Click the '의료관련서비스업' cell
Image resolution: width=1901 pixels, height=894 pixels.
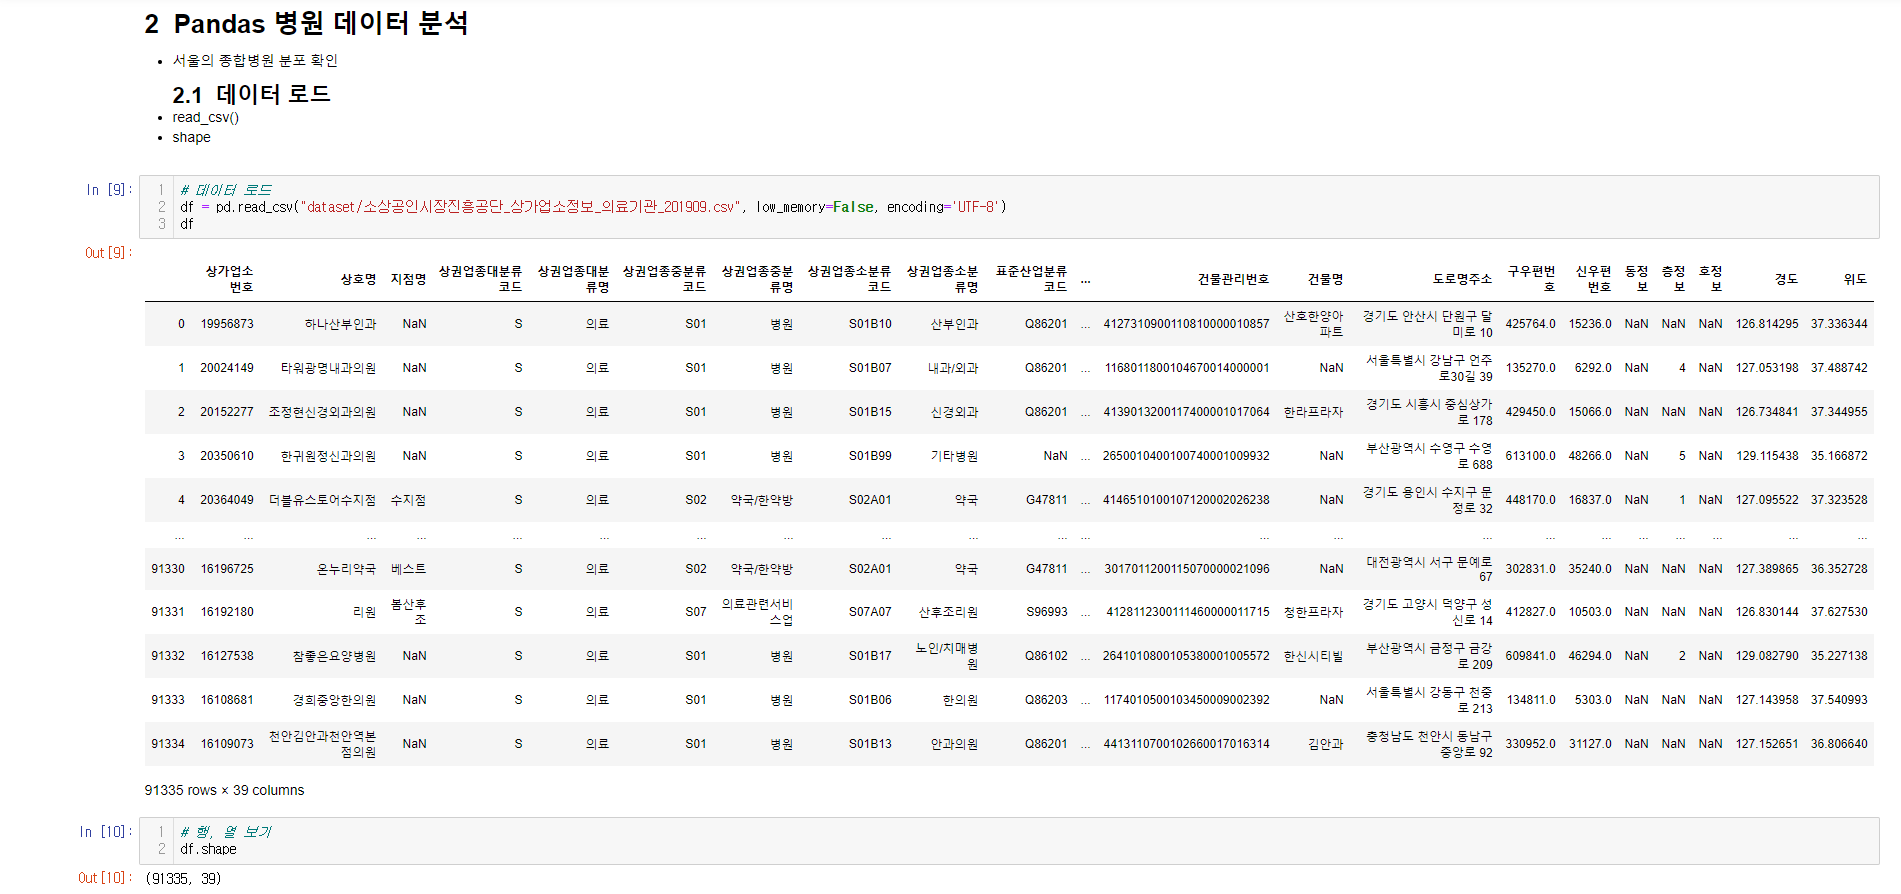(x=757, y=612)
